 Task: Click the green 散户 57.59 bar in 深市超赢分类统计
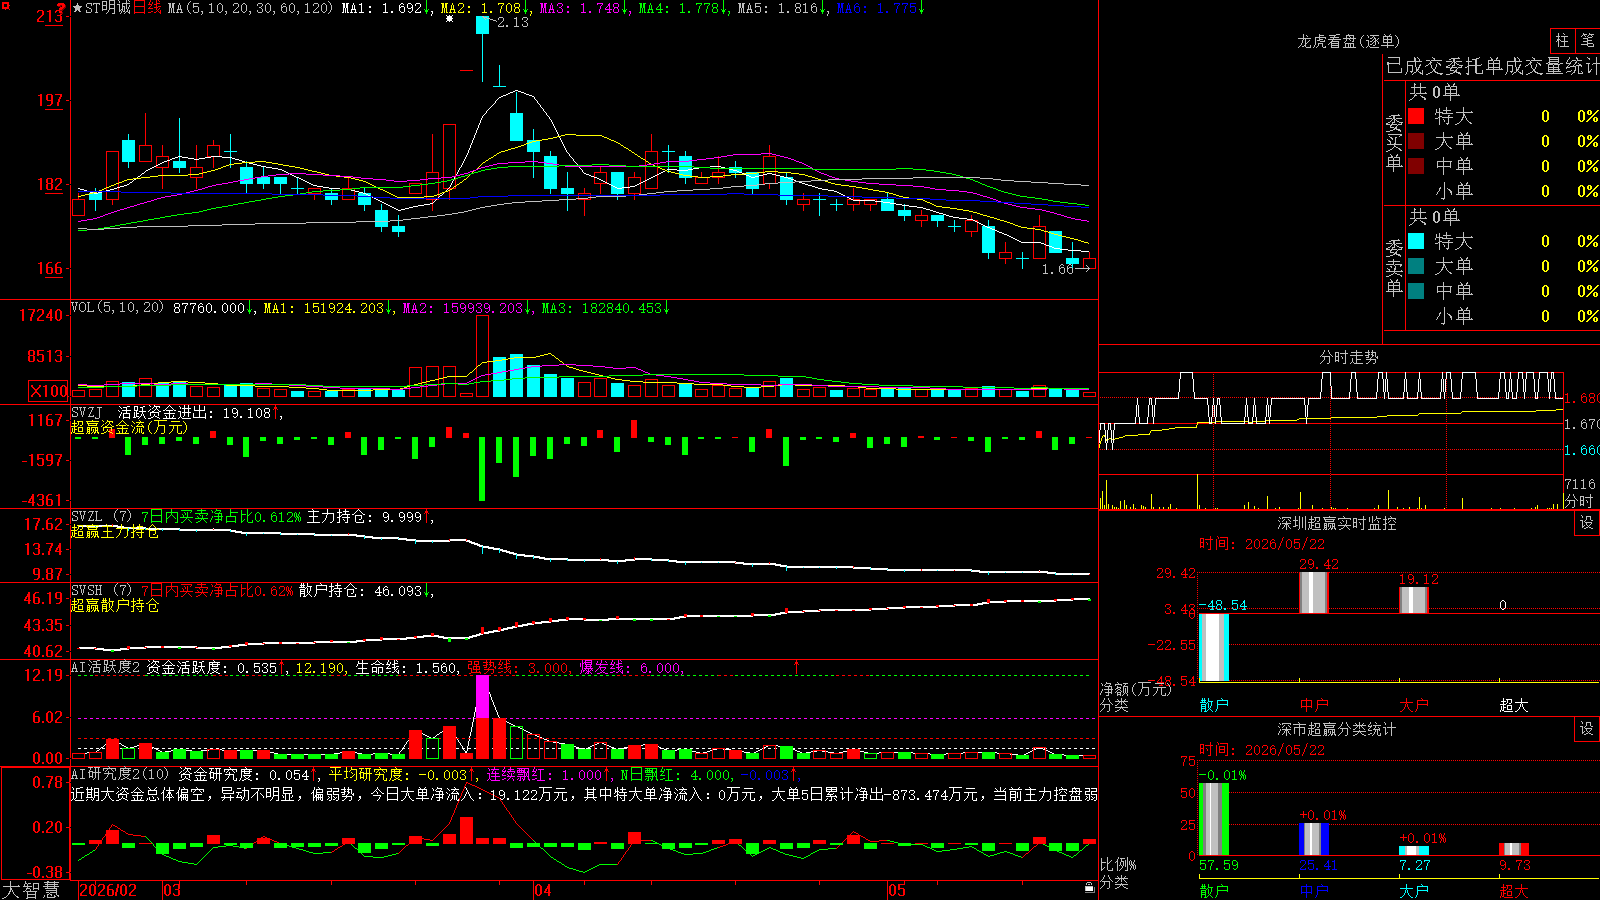click(1214, 820)
